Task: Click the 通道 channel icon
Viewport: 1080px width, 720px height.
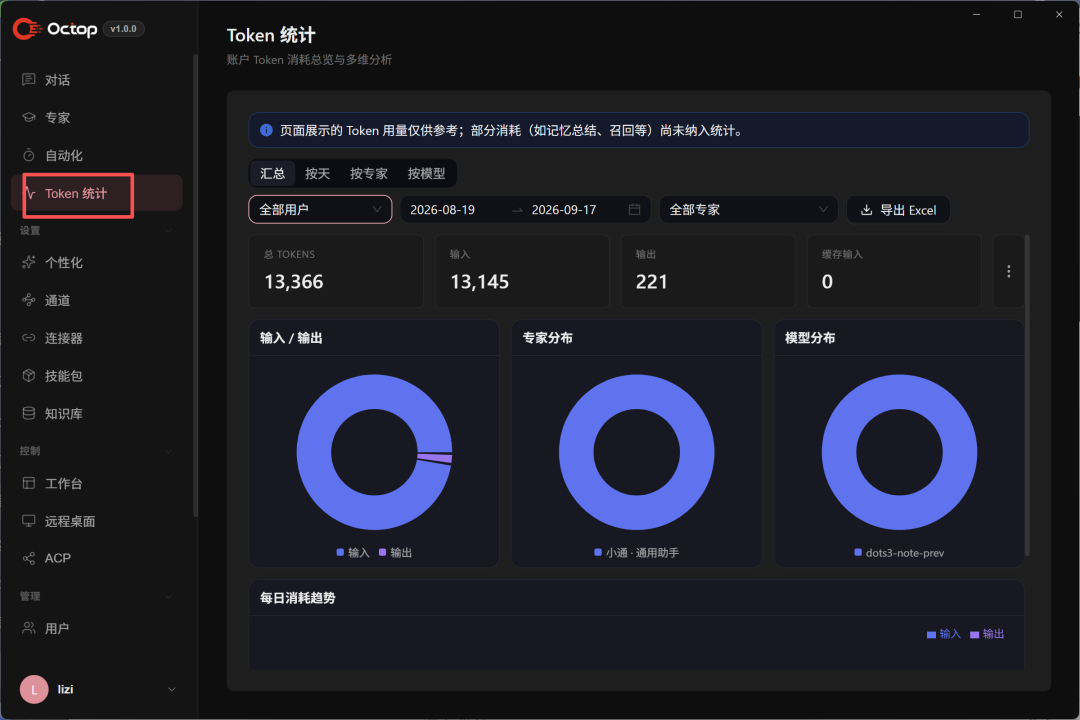Action: pyautogui.click(x=28, y=300)
